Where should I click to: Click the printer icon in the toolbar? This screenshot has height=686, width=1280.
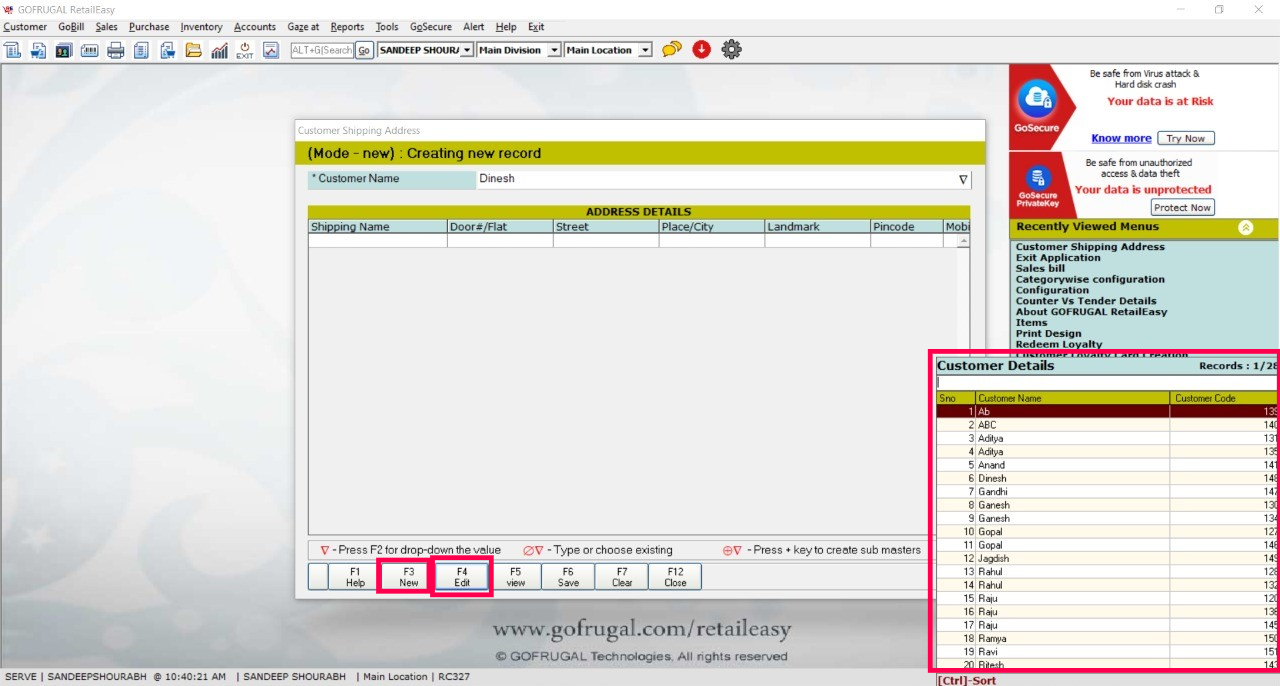click(116, 50)
